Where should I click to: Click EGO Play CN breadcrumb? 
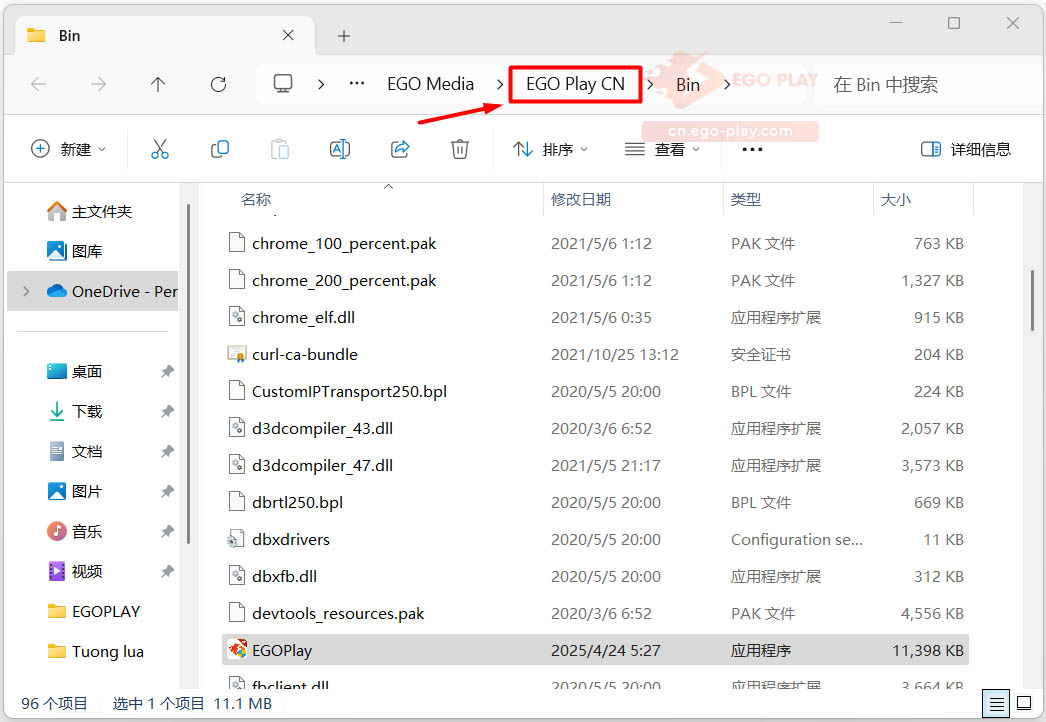(x=575, y=83)
